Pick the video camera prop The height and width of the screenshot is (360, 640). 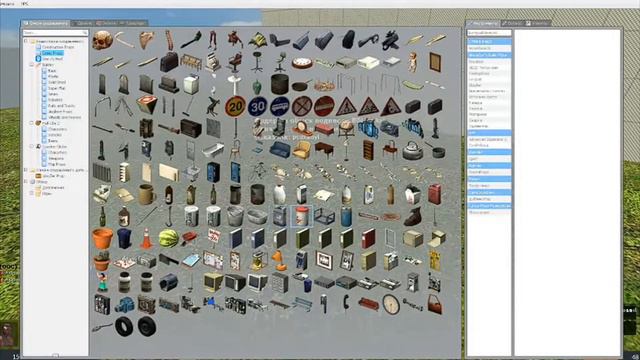(390, 40)
